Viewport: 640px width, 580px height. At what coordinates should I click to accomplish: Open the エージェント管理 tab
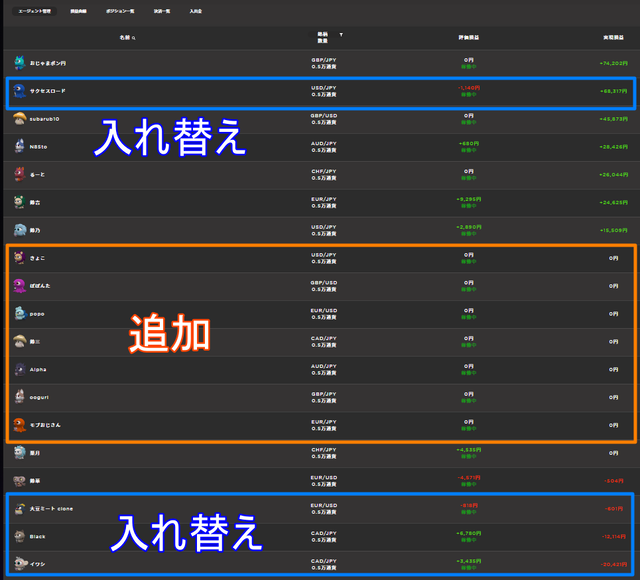point(35,11)
